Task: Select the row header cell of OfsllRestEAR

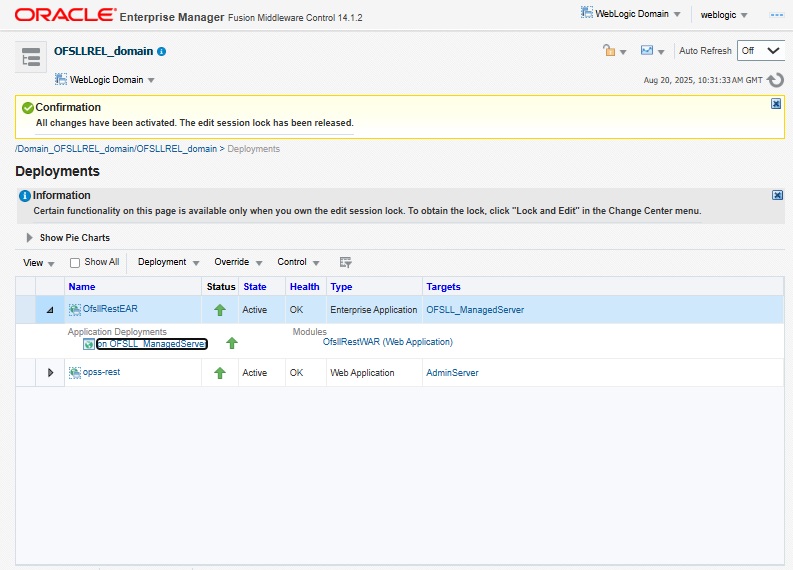Action: [x=25, y=310]
